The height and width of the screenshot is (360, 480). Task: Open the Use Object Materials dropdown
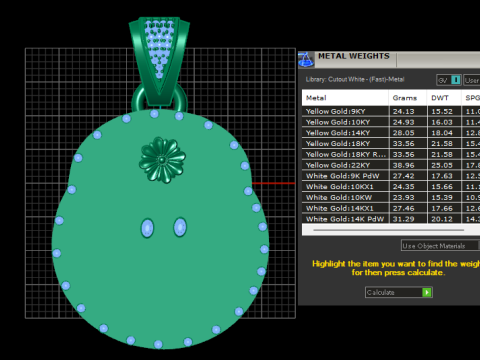(x=440, y=246)
